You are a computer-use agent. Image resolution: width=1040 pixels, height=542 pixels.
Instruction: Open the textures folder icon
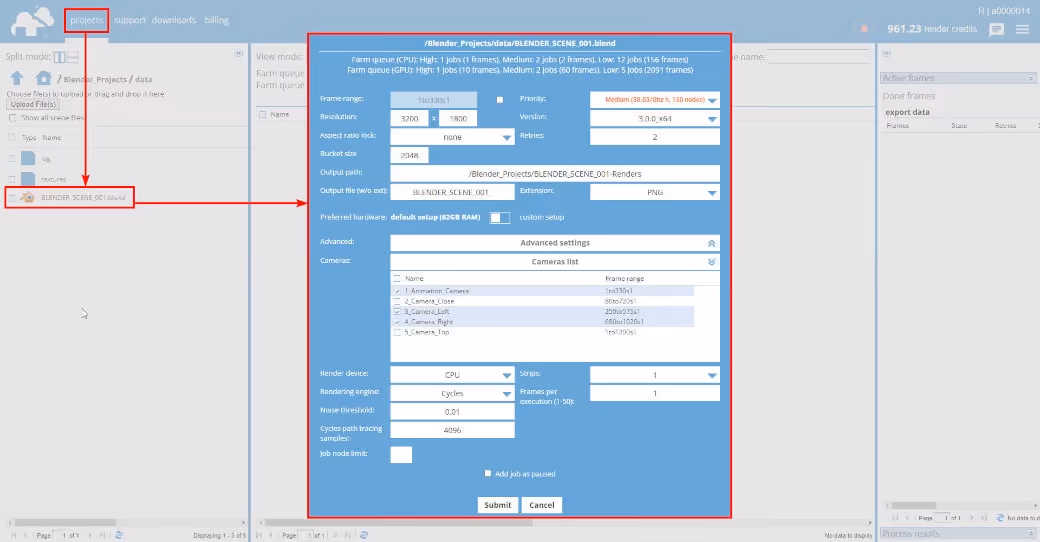tap(28, 178)
